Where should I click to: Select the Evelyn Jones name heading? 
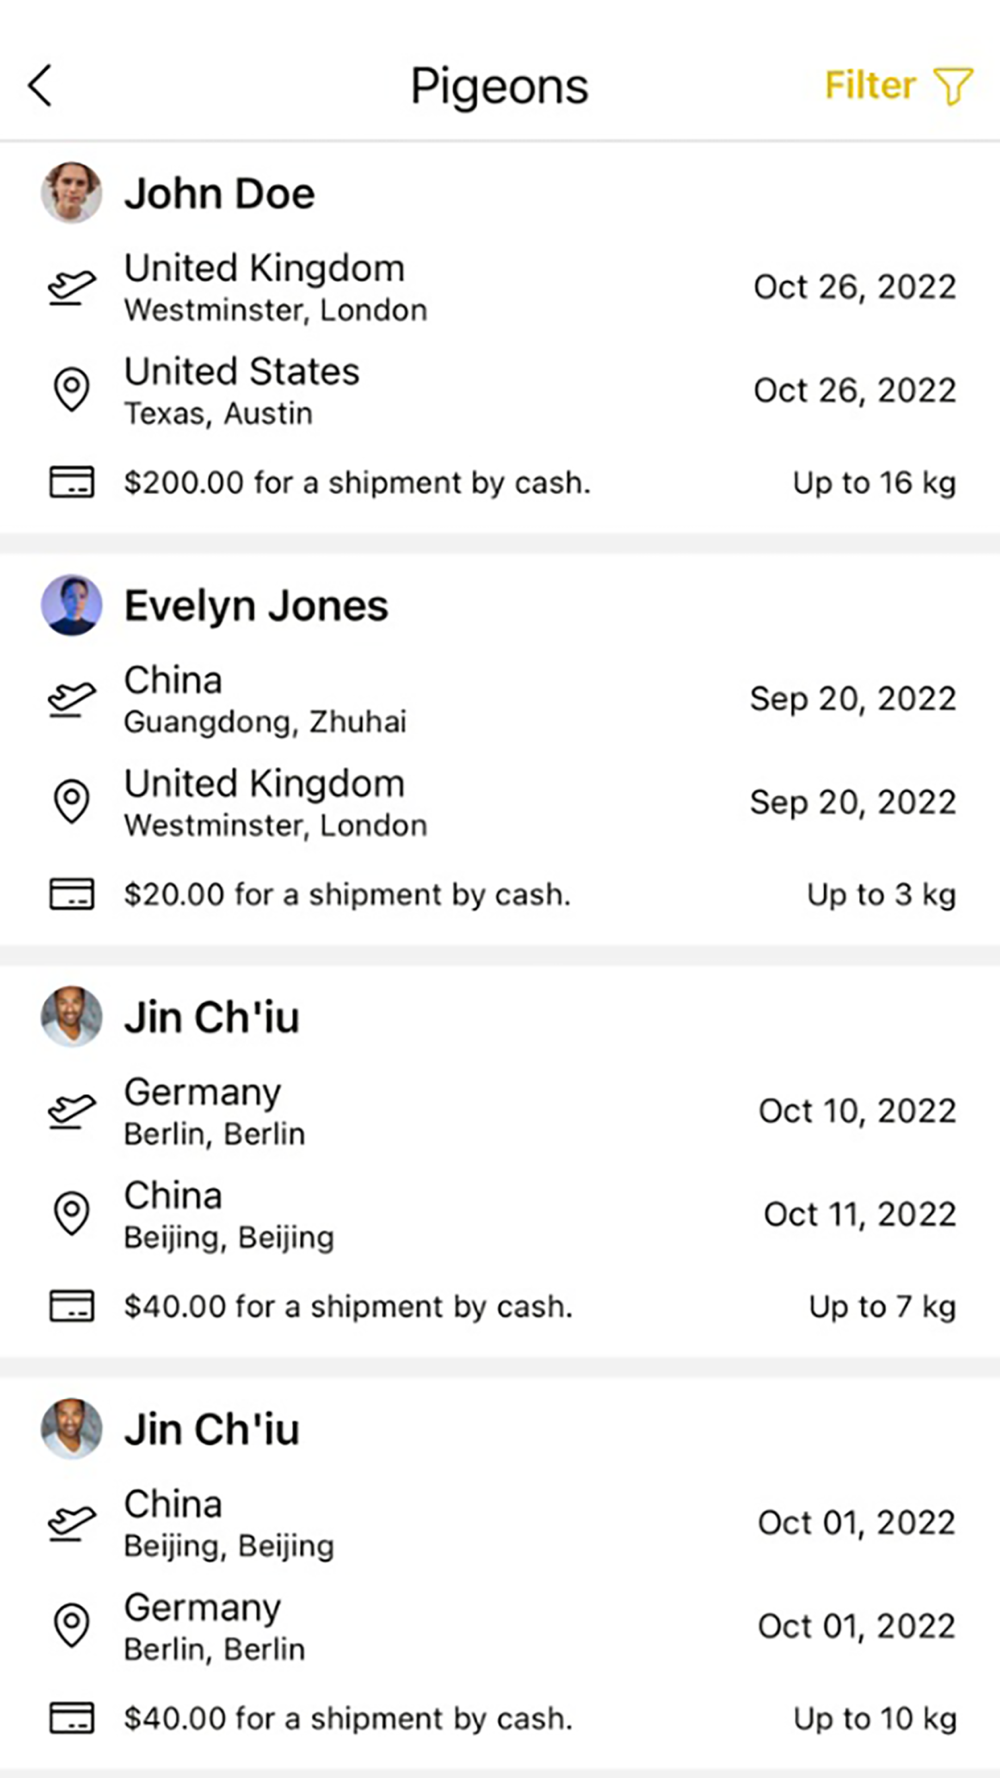pos(256,606)
